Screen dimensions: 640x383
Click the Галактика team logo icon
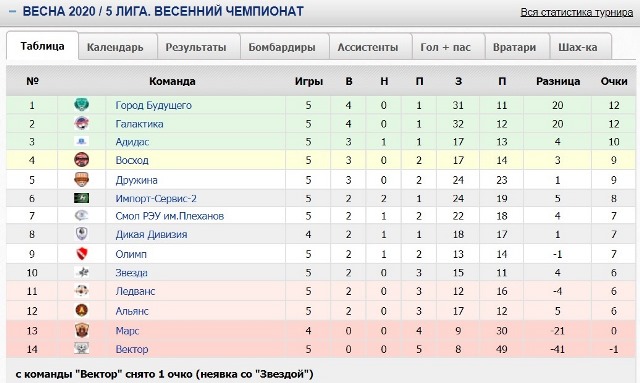[x=82, y=123]
